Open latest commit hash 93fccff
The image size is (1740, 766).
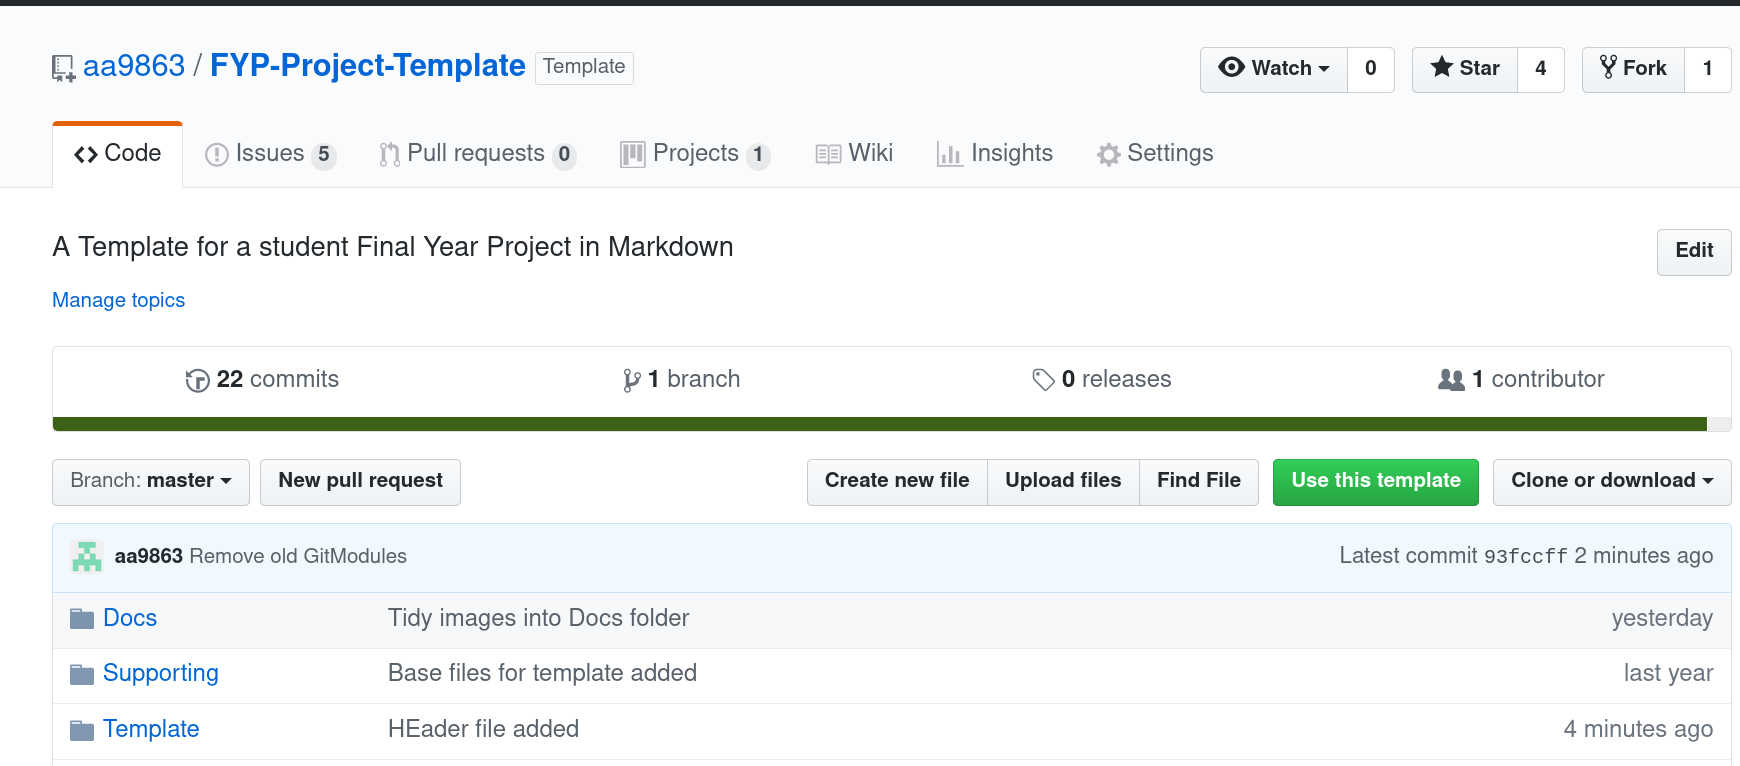[1526, 557]
